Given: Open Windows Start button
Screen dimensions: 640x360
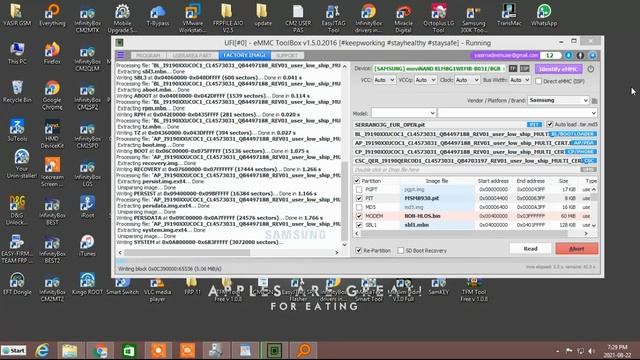Looking at the screenshot, I should point(13,350).
